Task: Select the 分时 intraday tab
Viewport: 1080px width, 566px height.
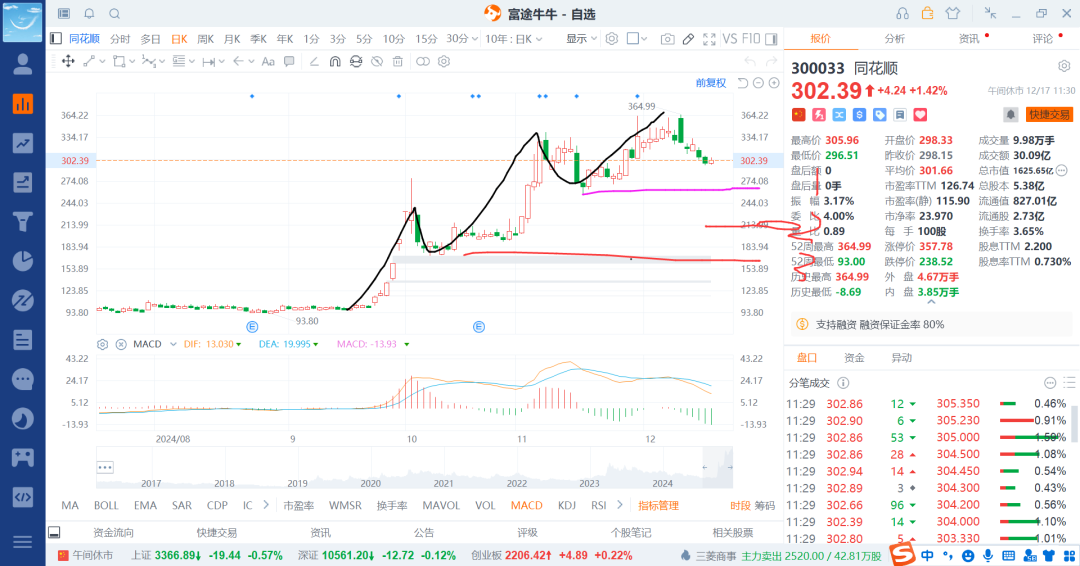Action: [x=120, y=39]
